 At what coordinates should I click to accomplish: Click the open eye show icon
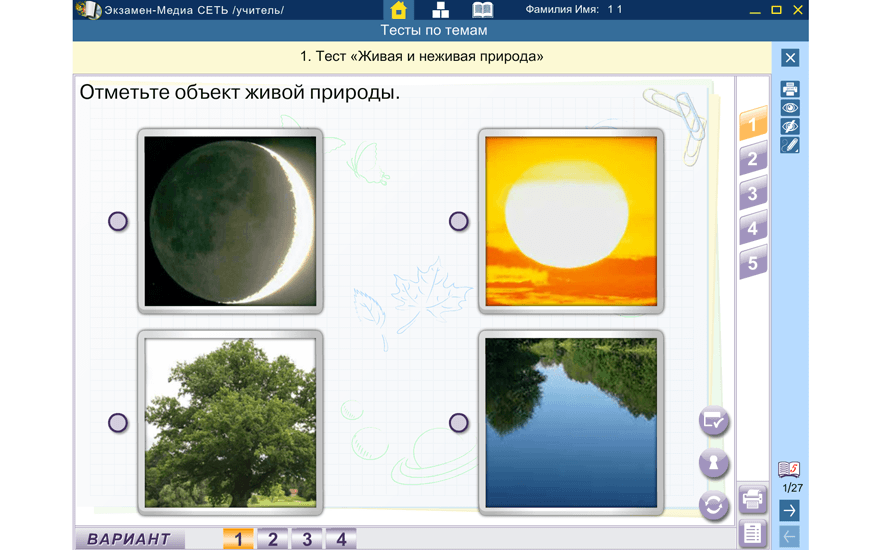(x=790, y=108)
